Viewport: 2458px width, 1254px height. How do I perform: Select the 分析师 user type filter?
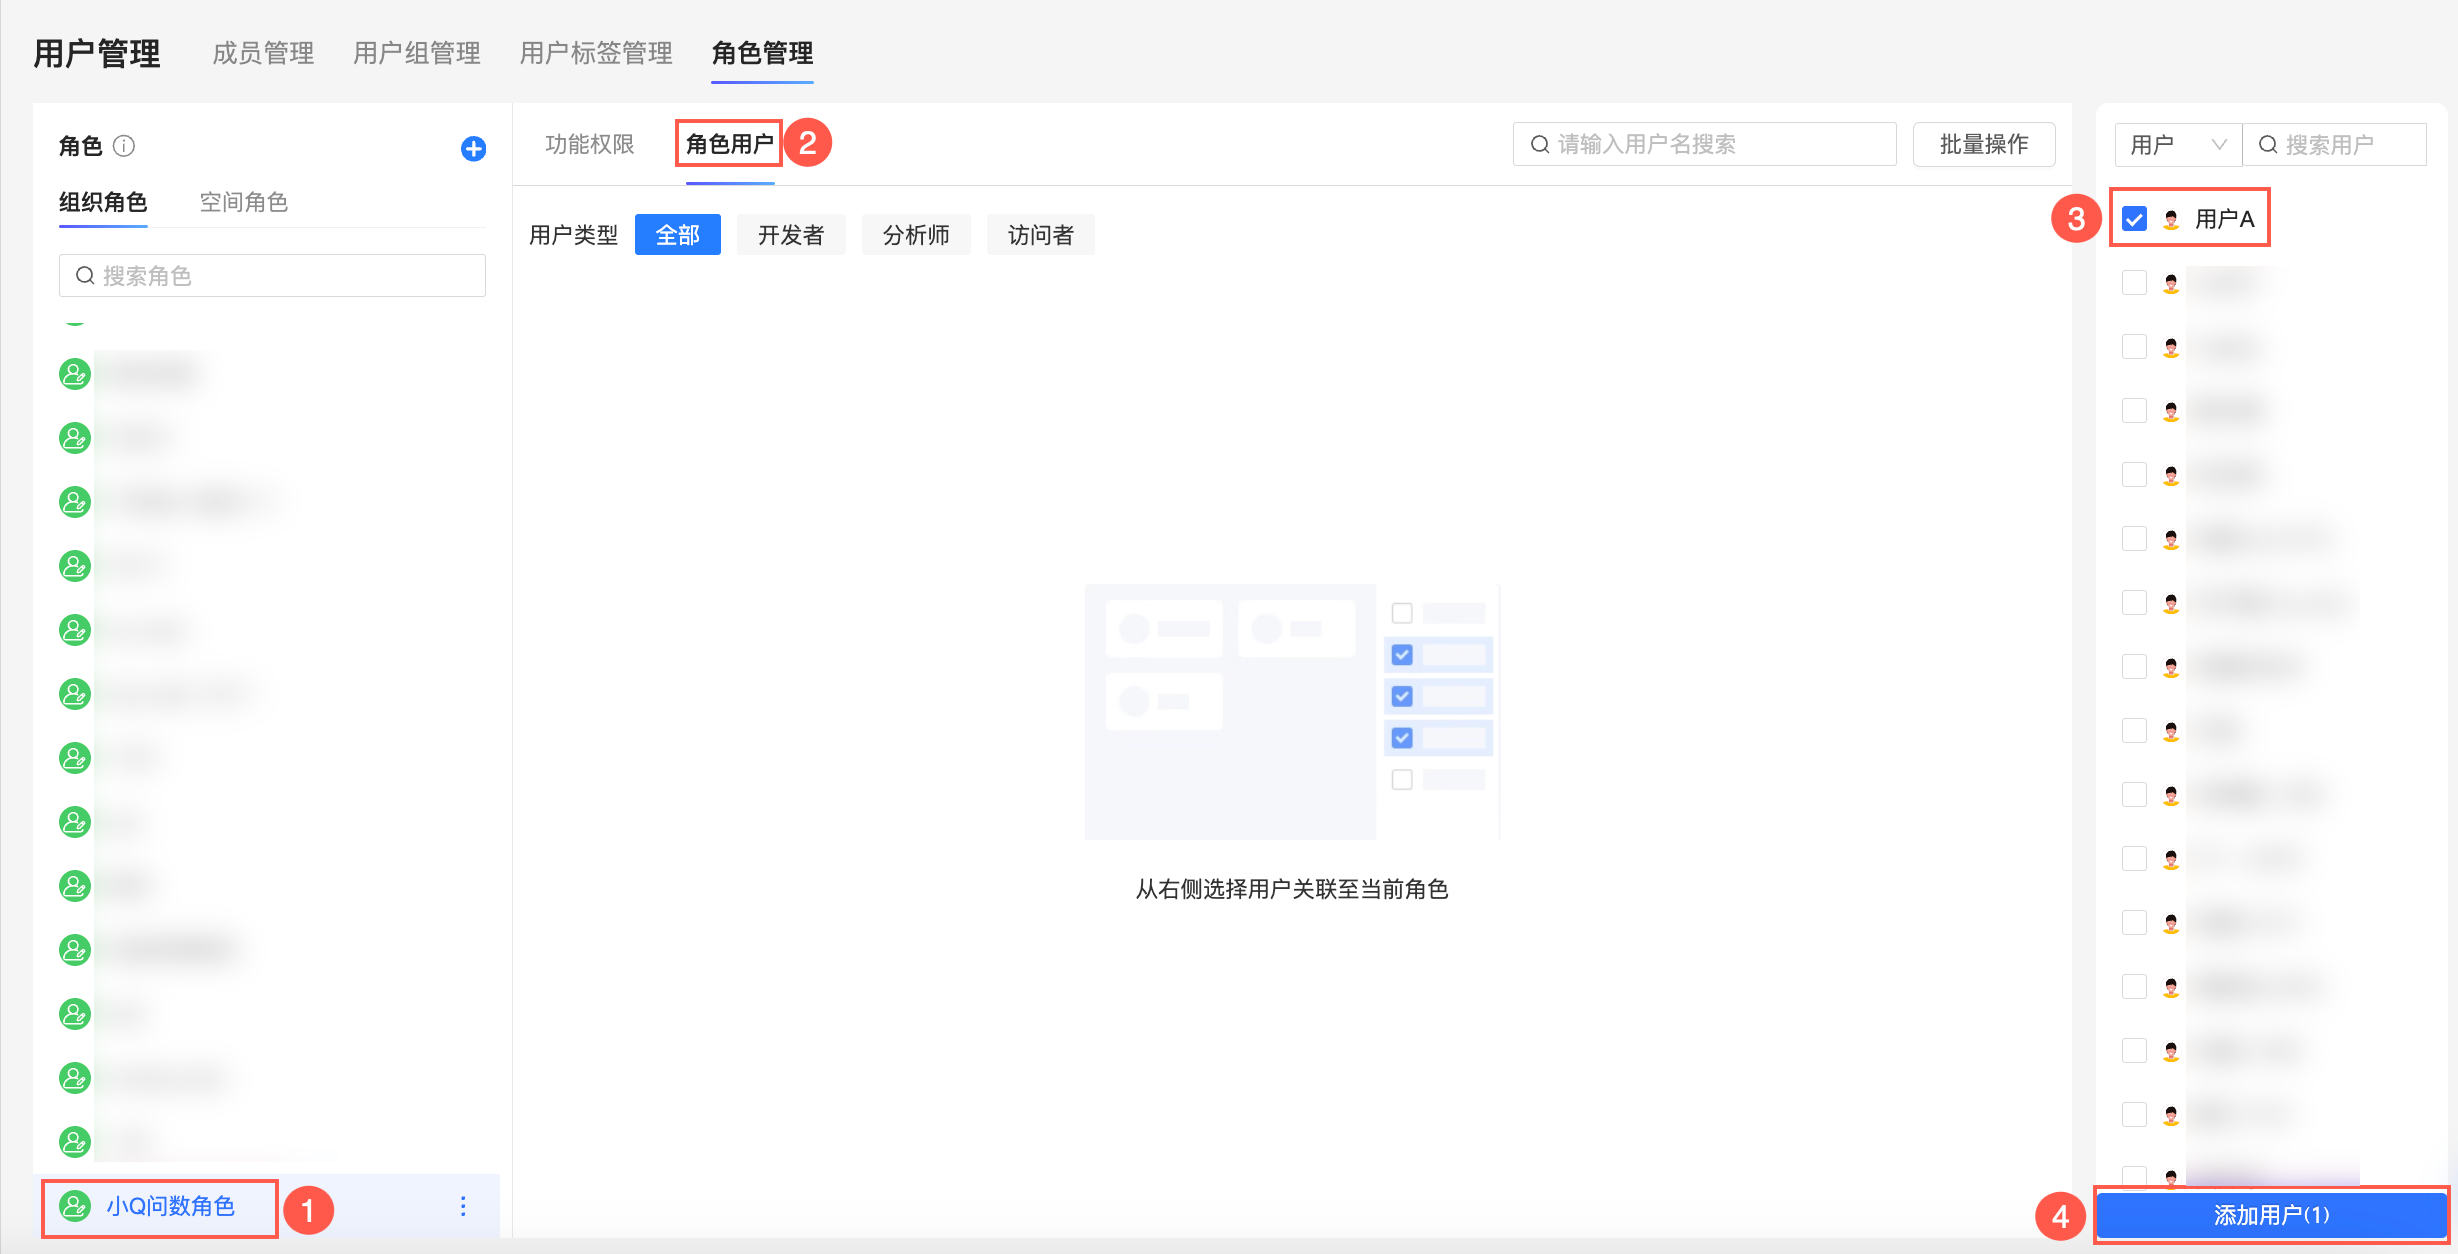click(x=915, y=235)
